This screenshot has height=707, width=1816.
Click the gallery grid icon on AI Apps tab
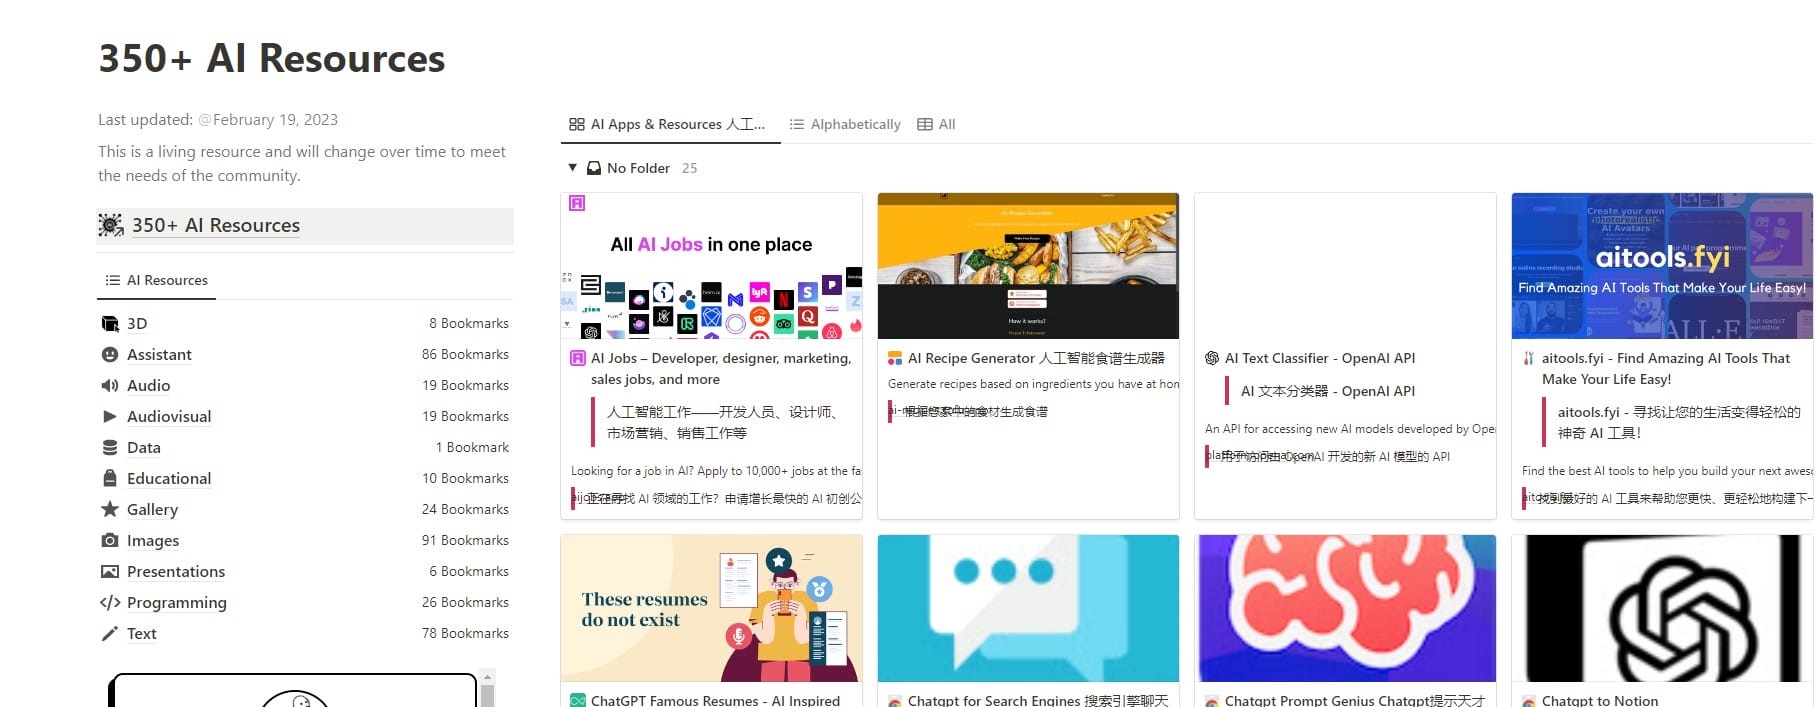tap(577, 124)
